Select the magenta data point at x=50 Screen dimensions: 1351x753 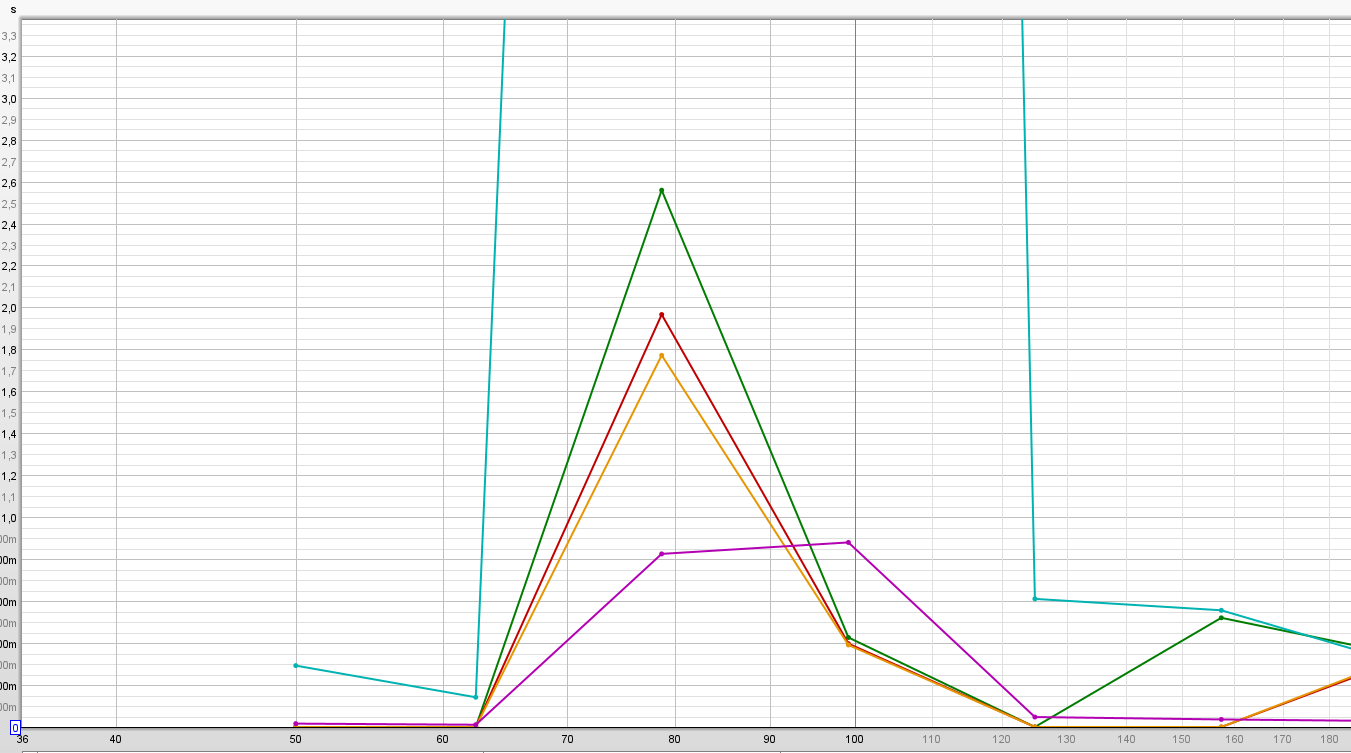coord(296,723)
